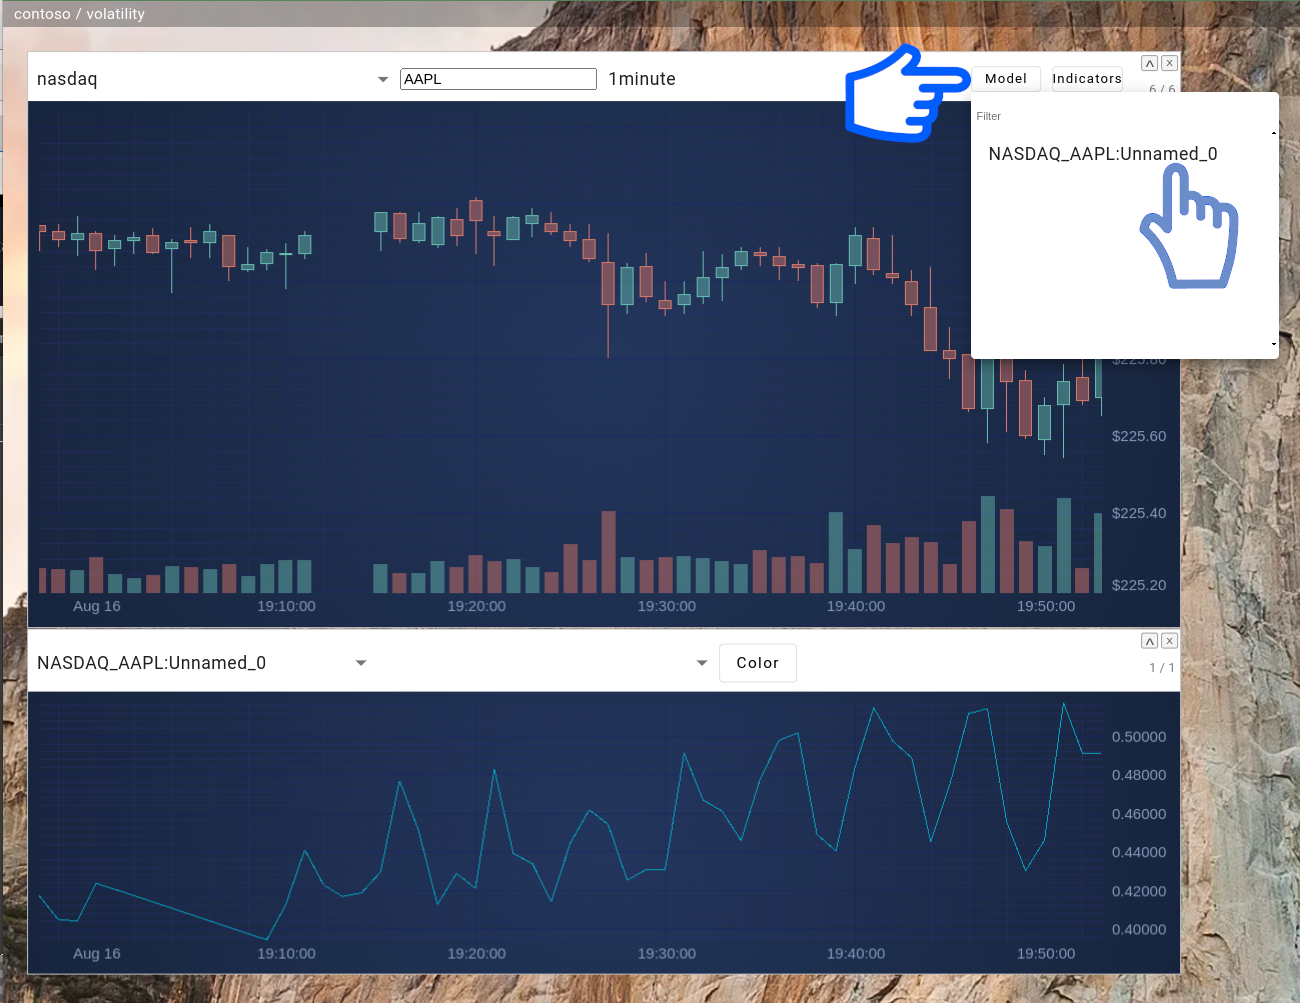1300x1003 pixels.
Task: Click the Model button
Action: tap(1005, 79)
